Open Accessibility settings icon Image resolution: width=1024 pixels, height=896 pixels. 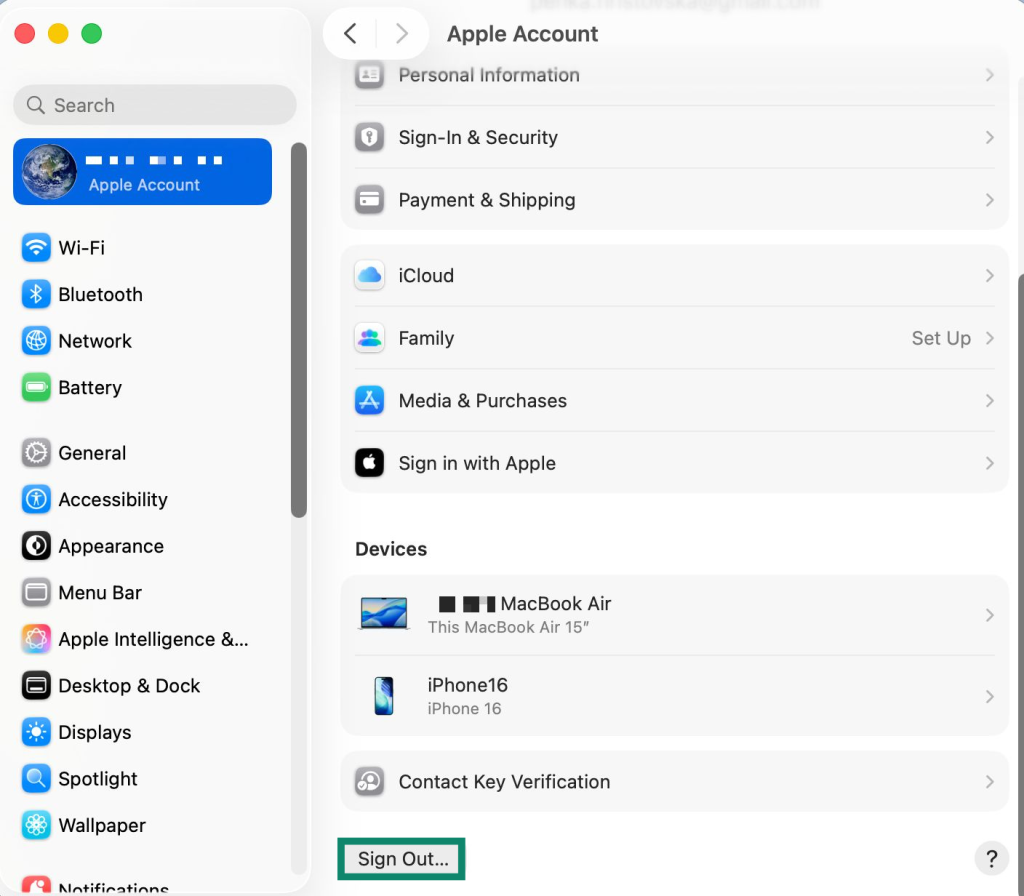36,499
